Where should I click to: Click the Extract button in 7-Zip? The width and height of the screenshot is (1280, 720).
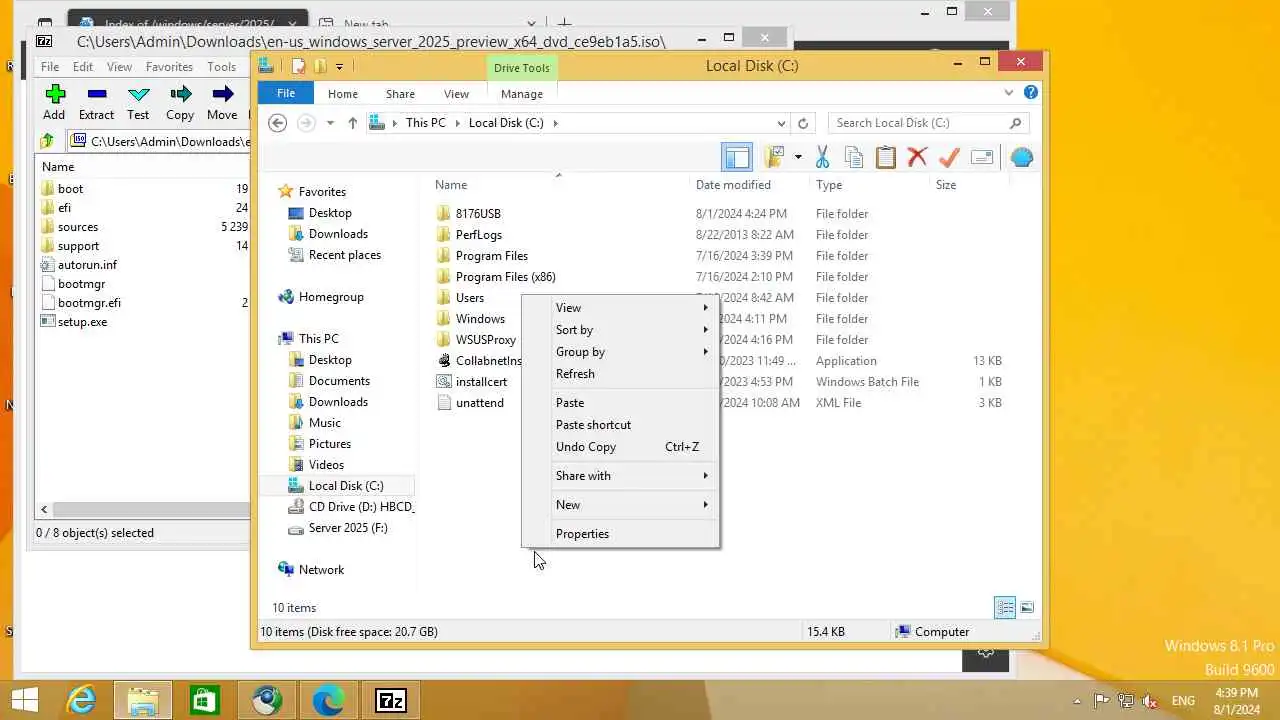96,102
